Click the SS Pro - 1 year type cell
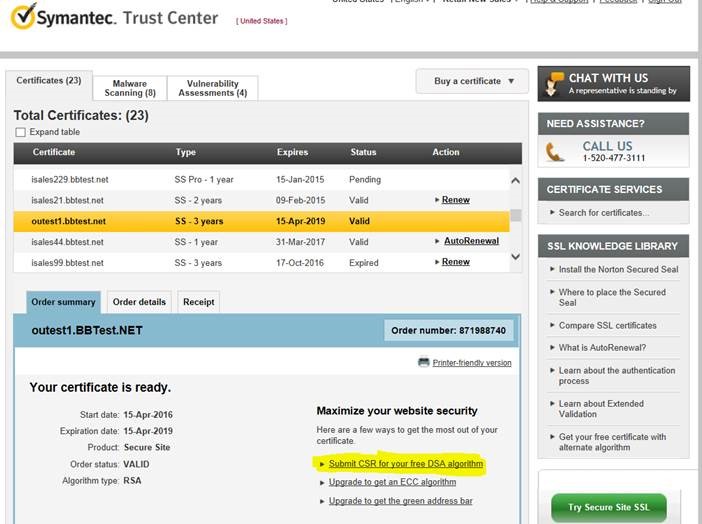Screen dimensions: 702x524 [204, 180]
